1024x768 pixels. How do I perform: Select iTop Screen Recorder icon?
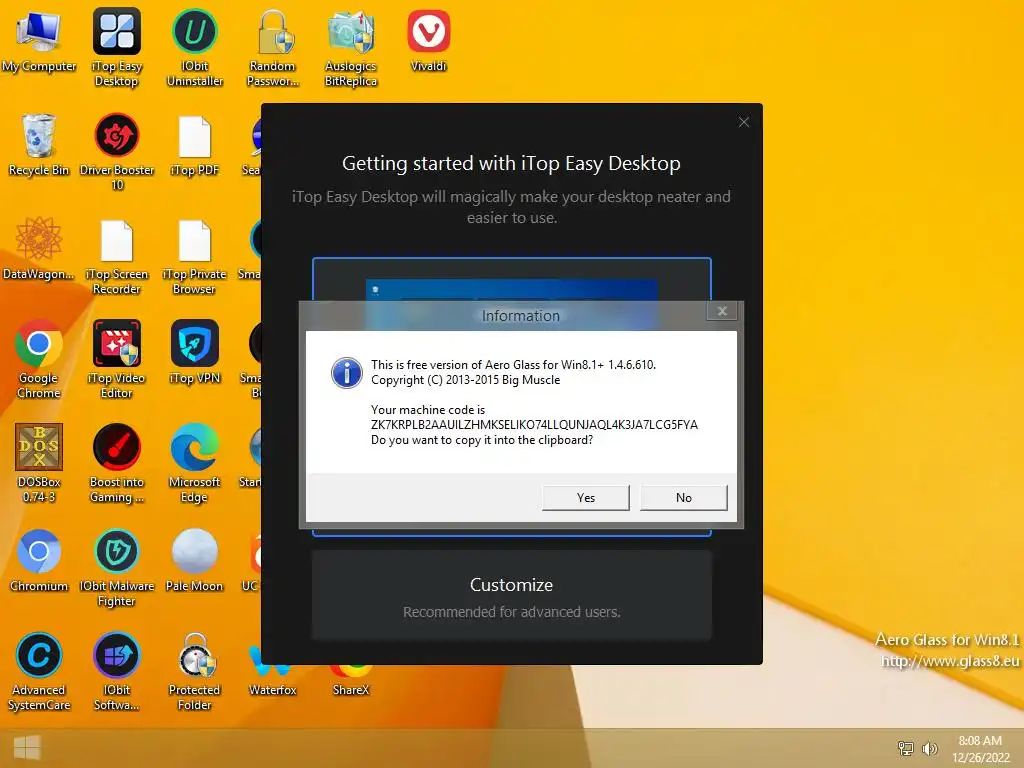pos(116,257)
